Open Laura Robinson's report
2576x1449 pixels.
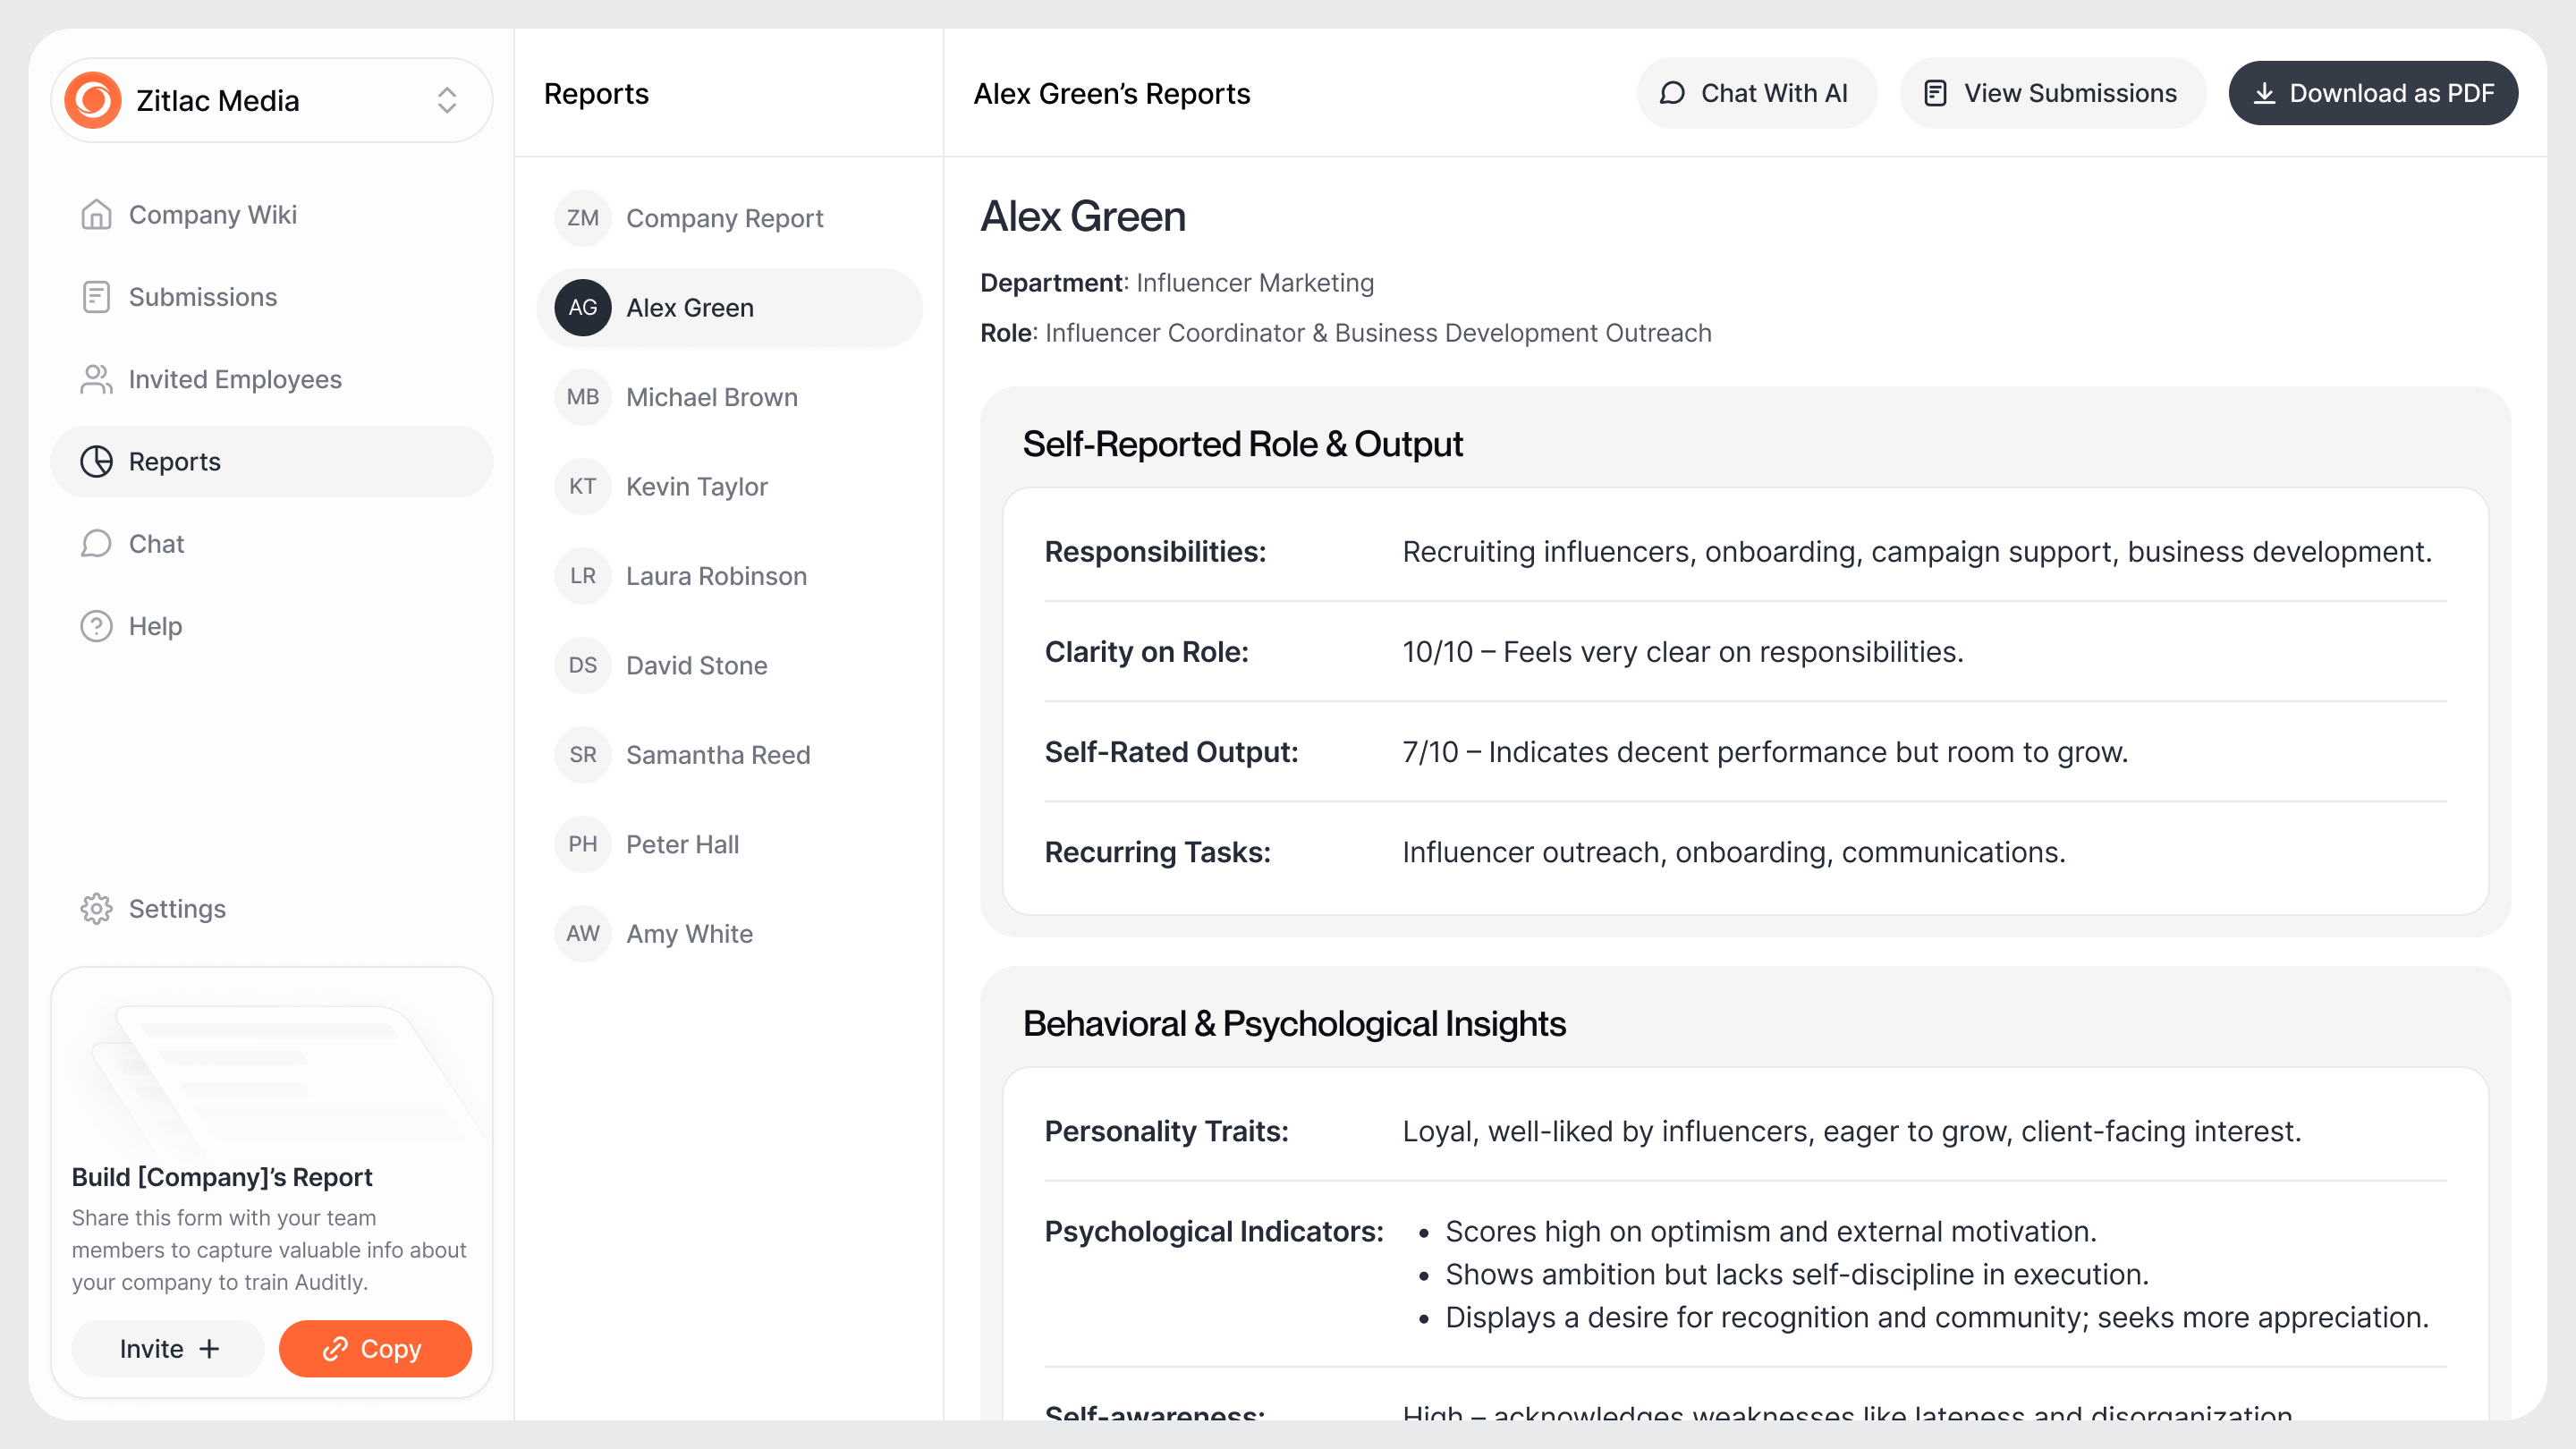715,576
